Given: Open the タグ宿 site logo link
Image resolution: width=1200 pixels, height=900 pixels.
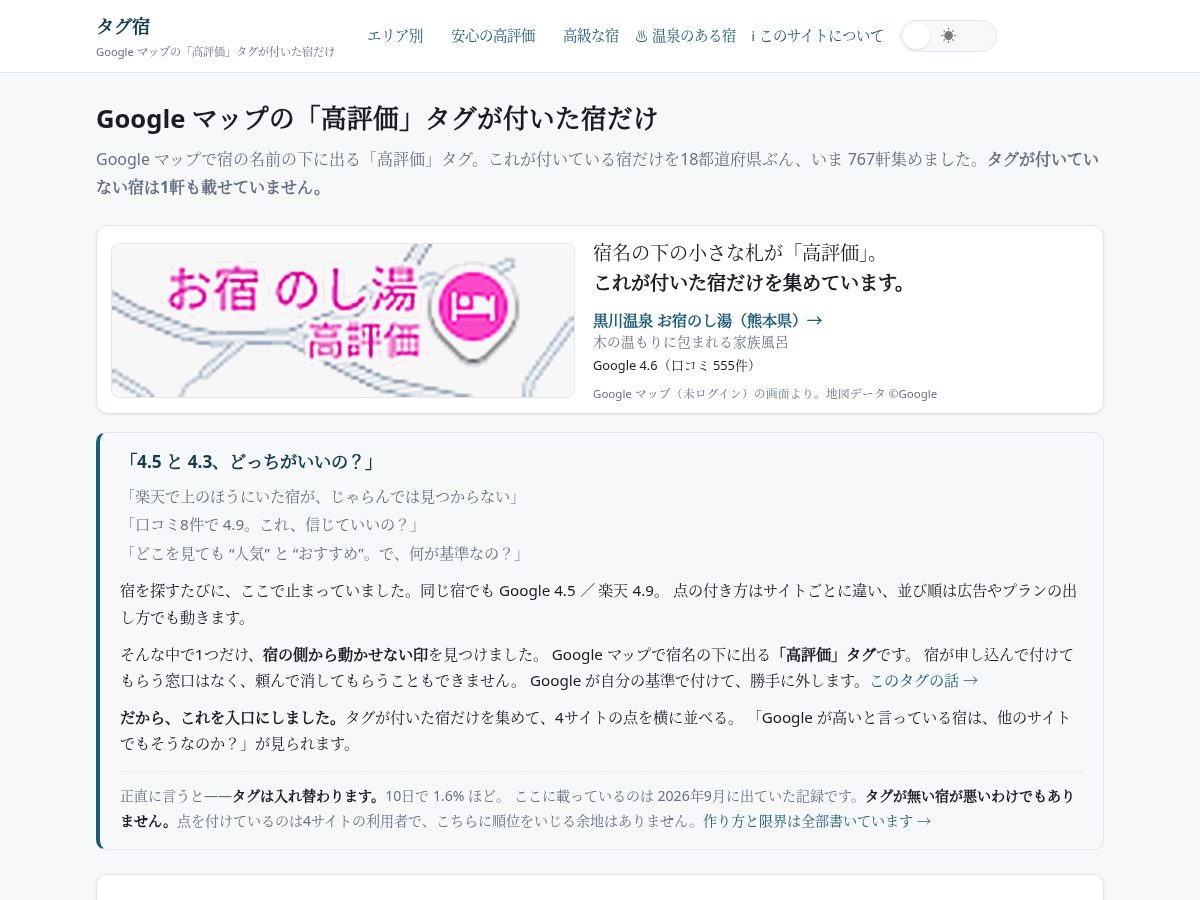Looking at the screenshot, I should pos(123,27).
